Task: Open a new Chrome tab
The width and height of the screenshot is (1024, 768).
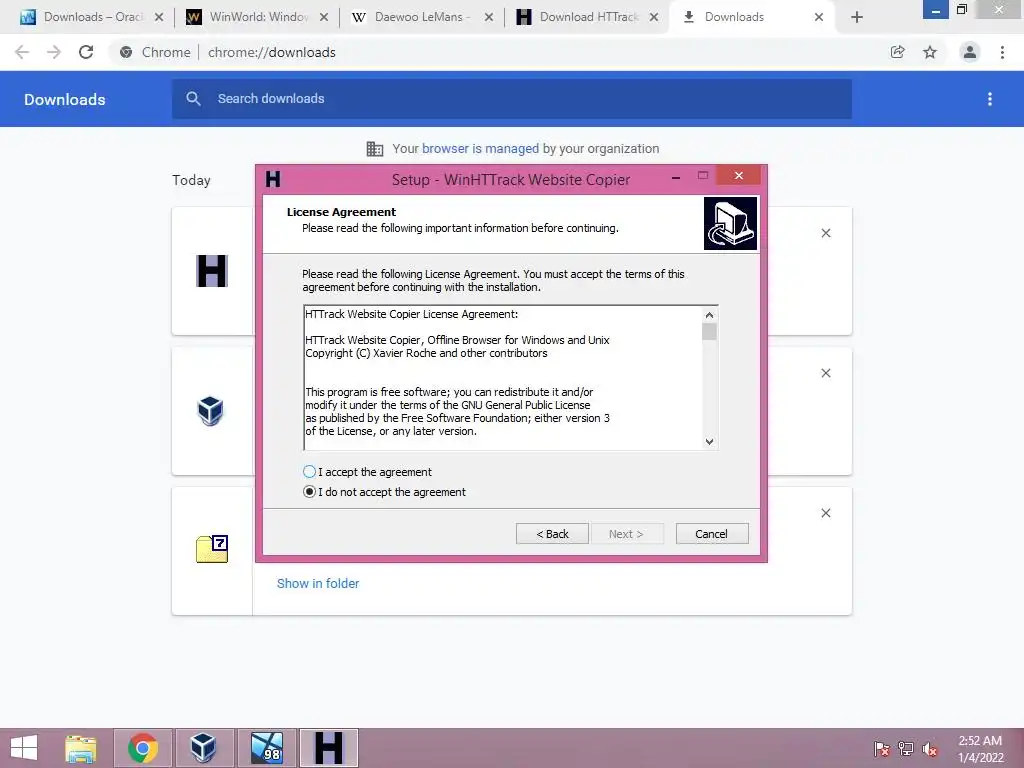Action: (857, 18)
